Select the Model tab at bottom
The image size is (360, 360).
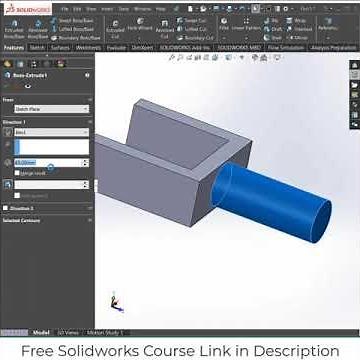(41, 333)
